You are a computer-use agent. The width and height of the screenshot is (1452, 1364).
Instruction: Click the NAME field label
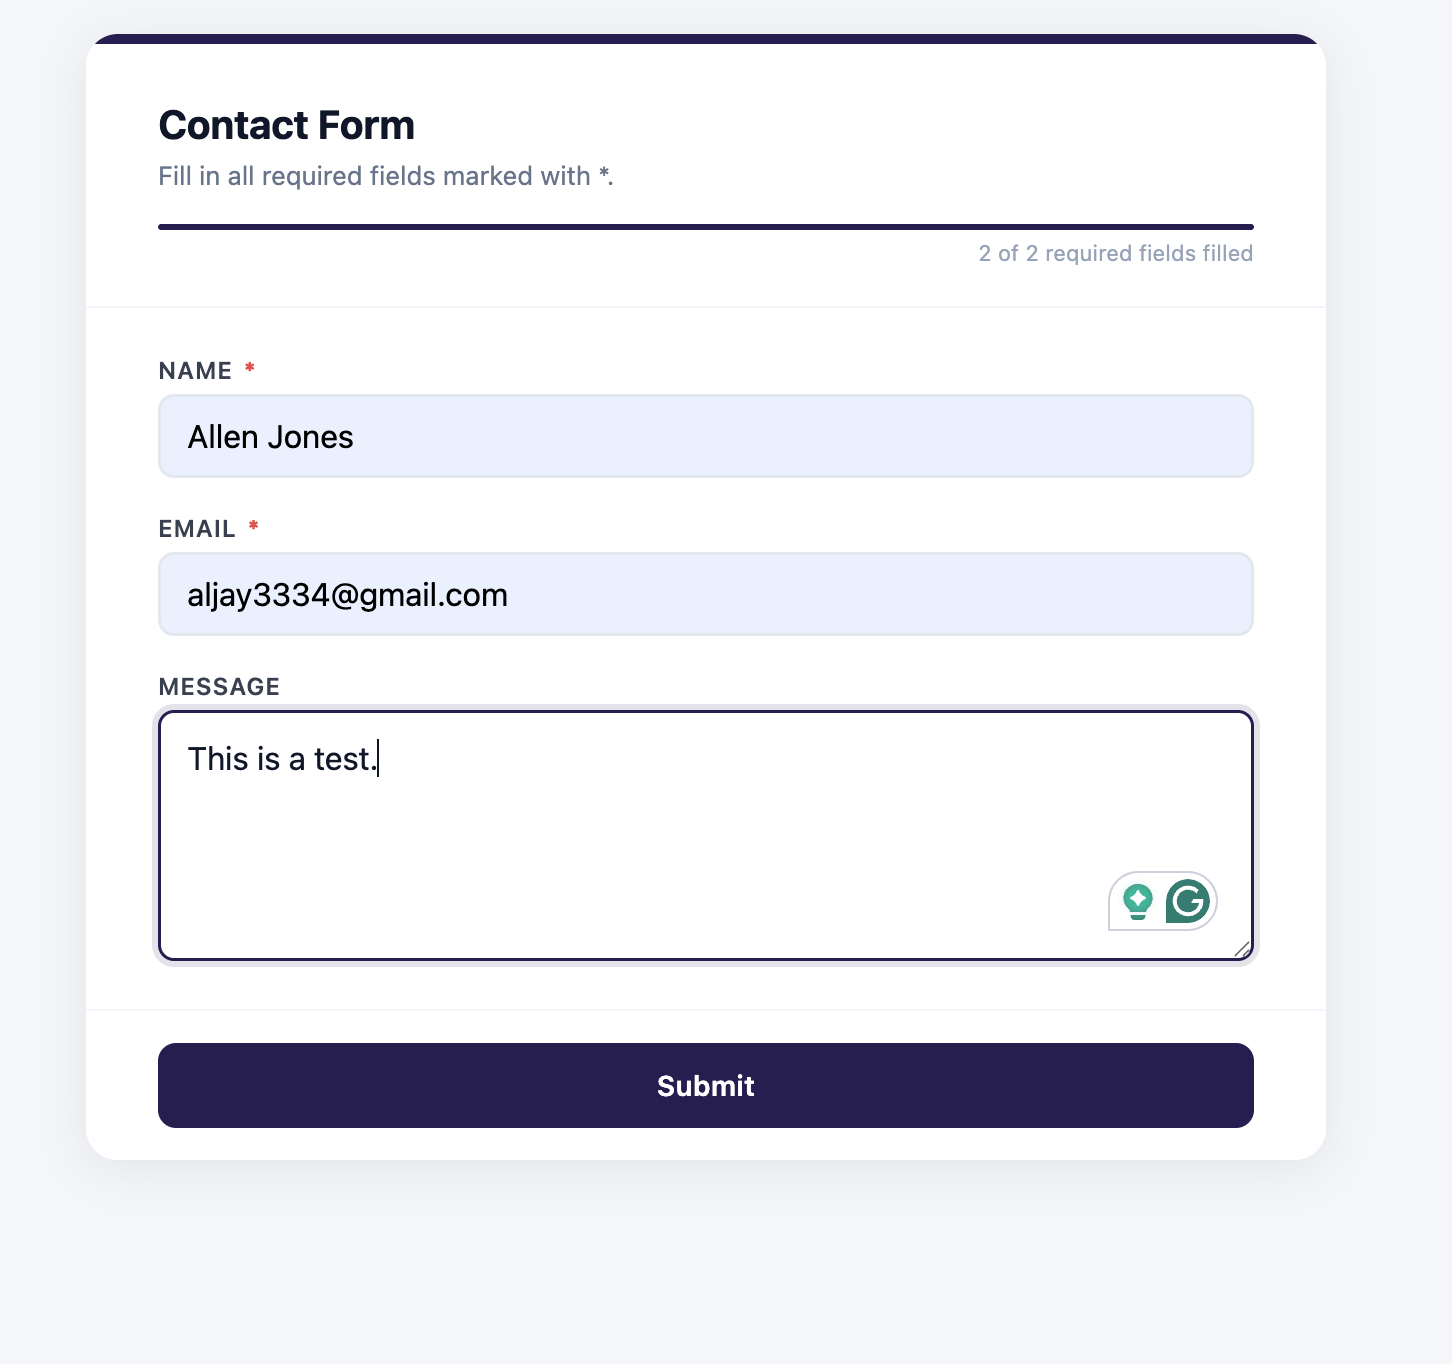(x=195, y=371)
